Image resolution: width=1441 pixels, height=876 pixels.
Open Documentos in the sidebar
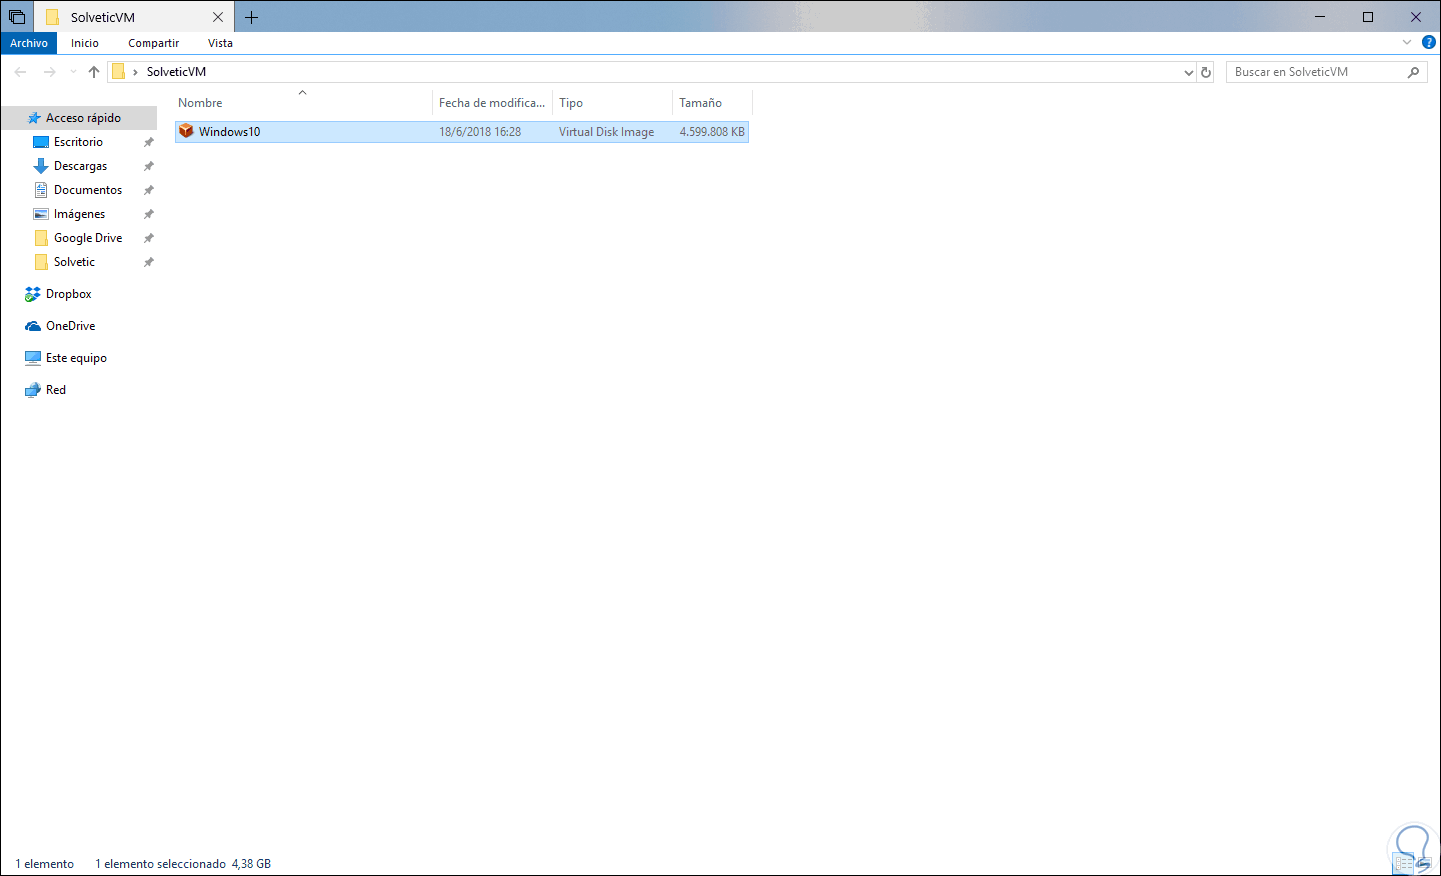88,190
